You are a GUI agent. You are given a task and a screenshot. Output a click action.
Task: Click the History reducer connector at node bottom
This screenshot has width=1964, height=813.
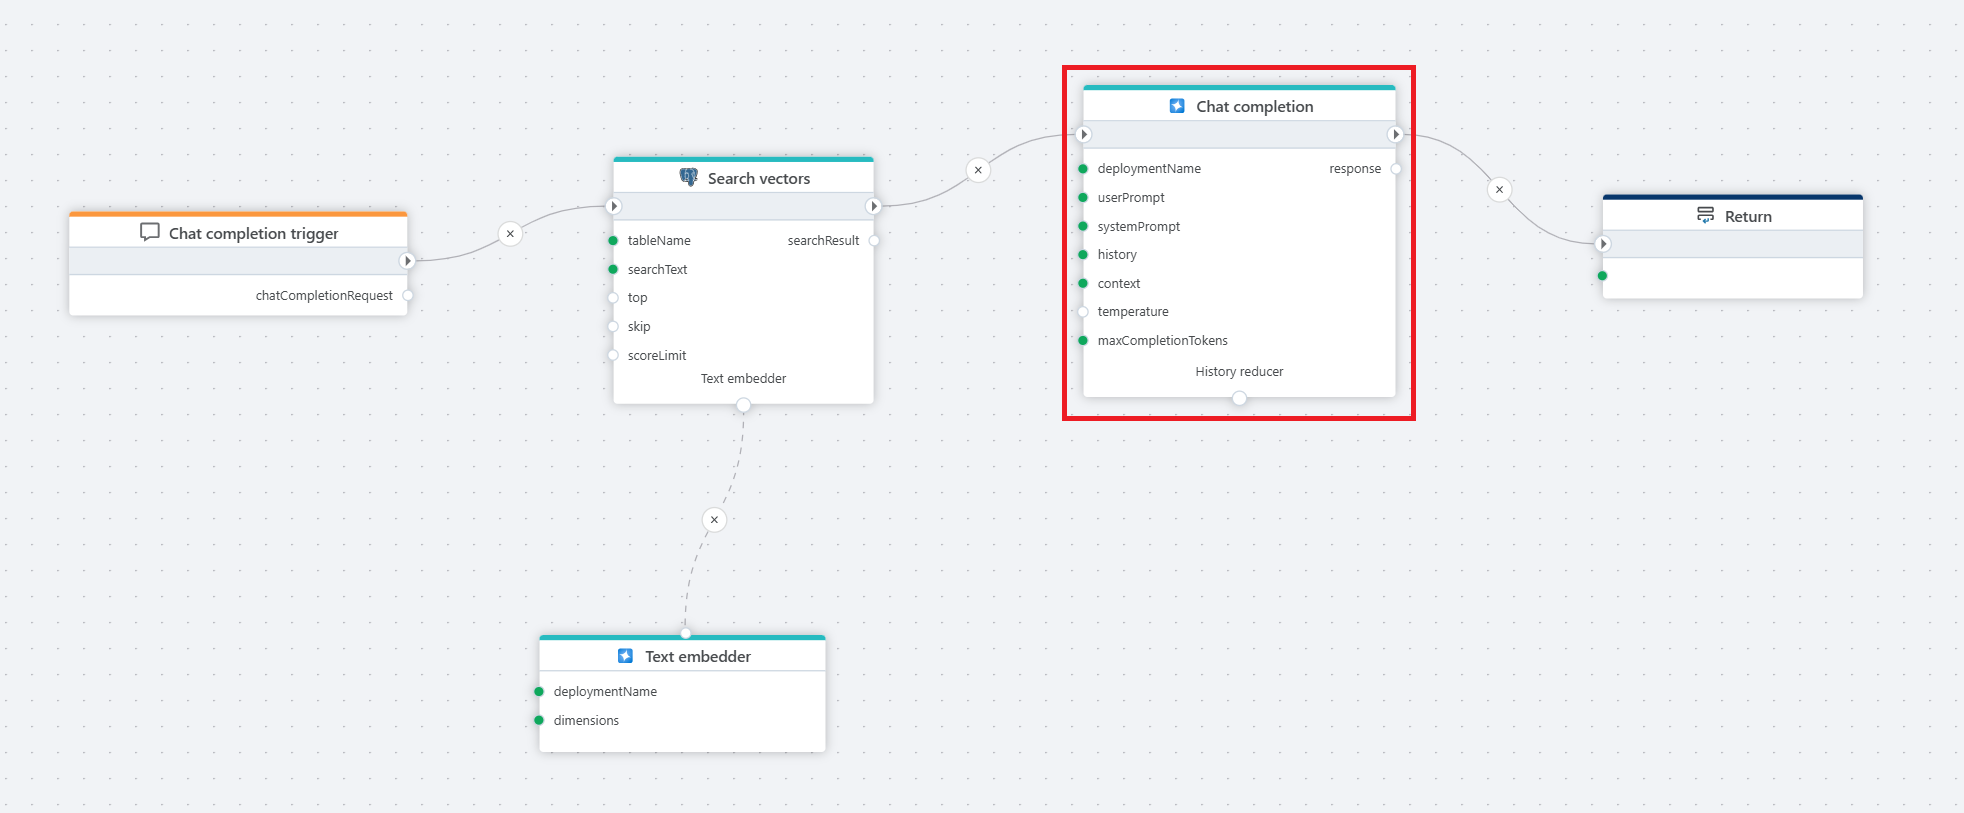click(1239, 398)
